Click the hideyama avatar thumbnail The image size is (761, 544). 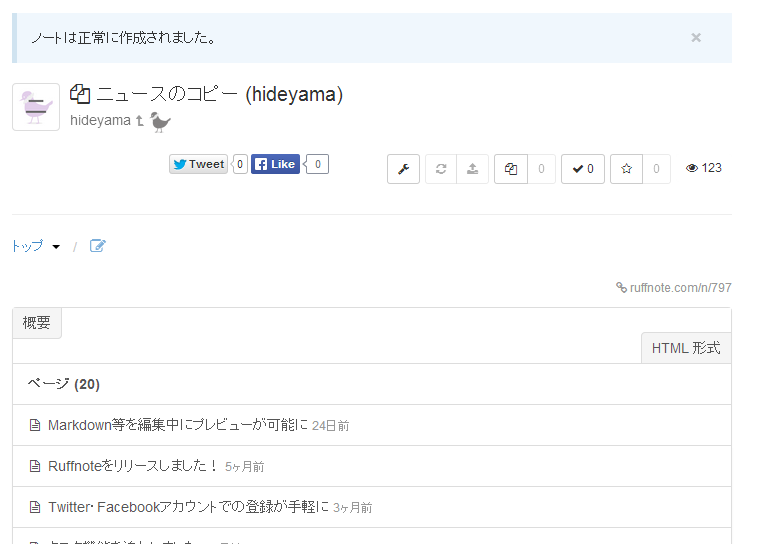[36, 107]
